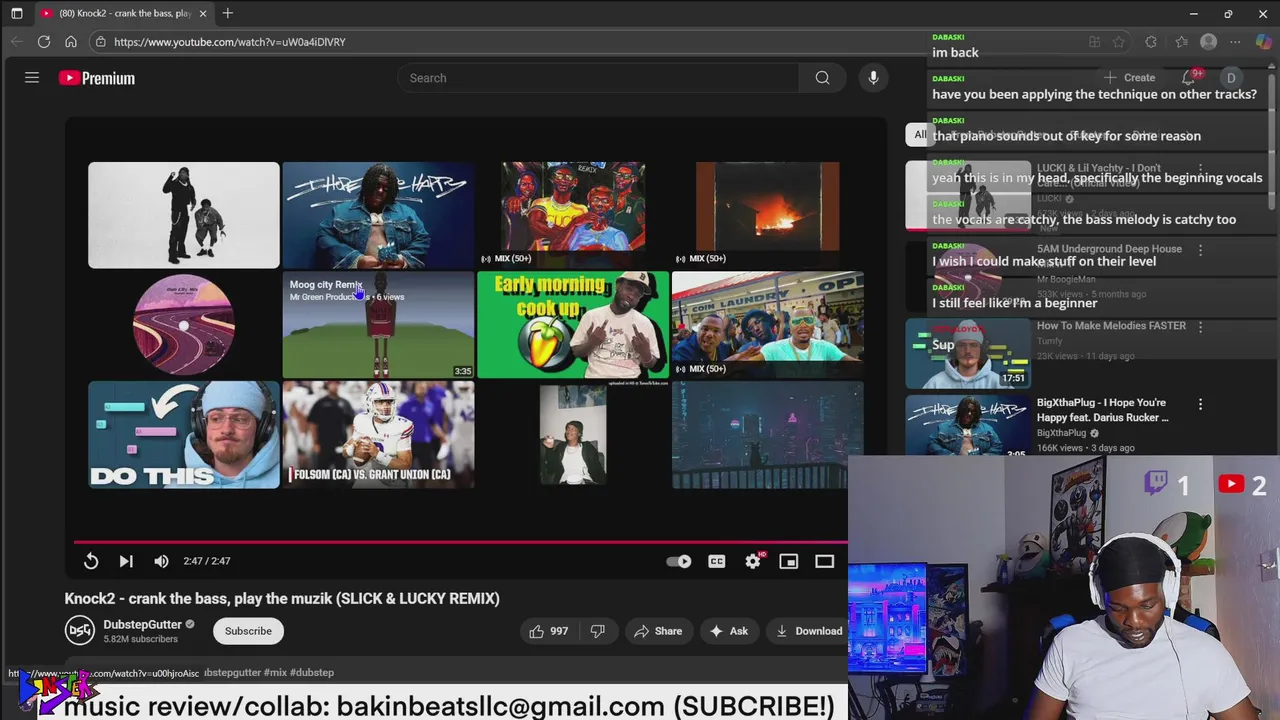
Task: Open BigXthaPlug I Hope You're Happy title
Action: pyautogui.click(x=1102, y=410)
